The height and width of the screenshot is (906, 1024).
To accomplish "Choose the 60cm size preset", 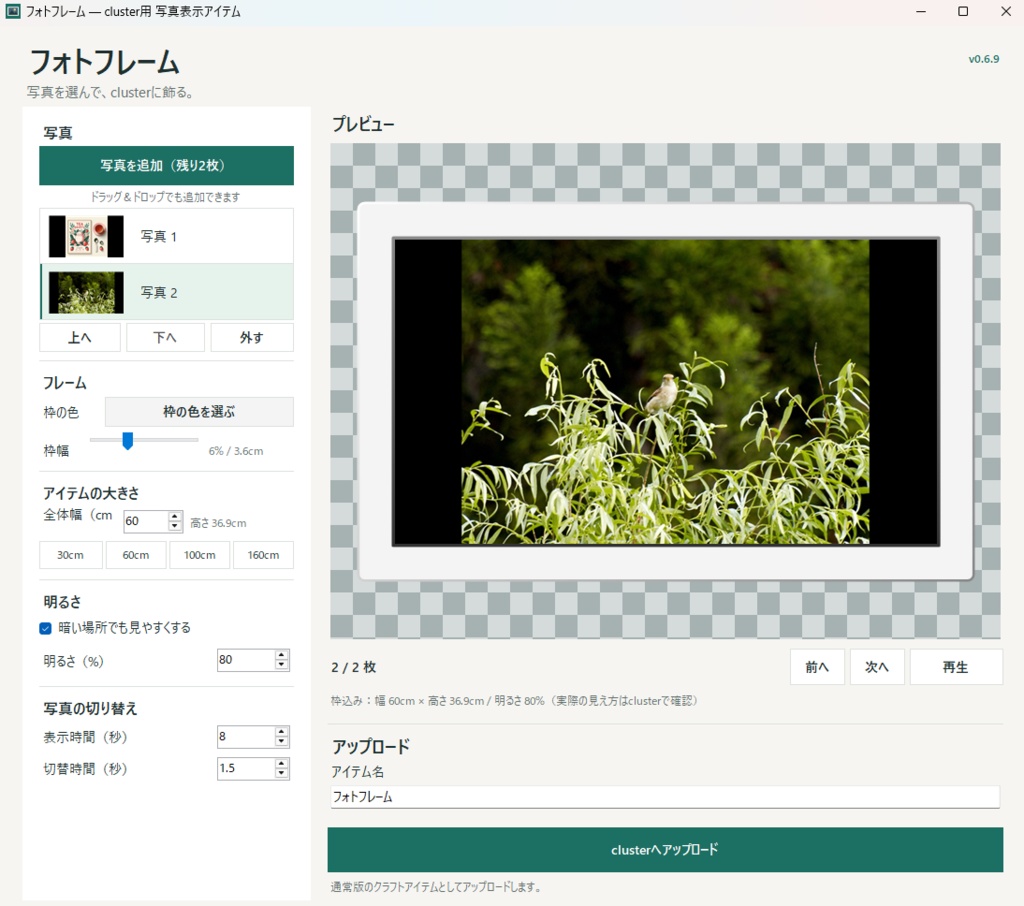I will 136,555.
